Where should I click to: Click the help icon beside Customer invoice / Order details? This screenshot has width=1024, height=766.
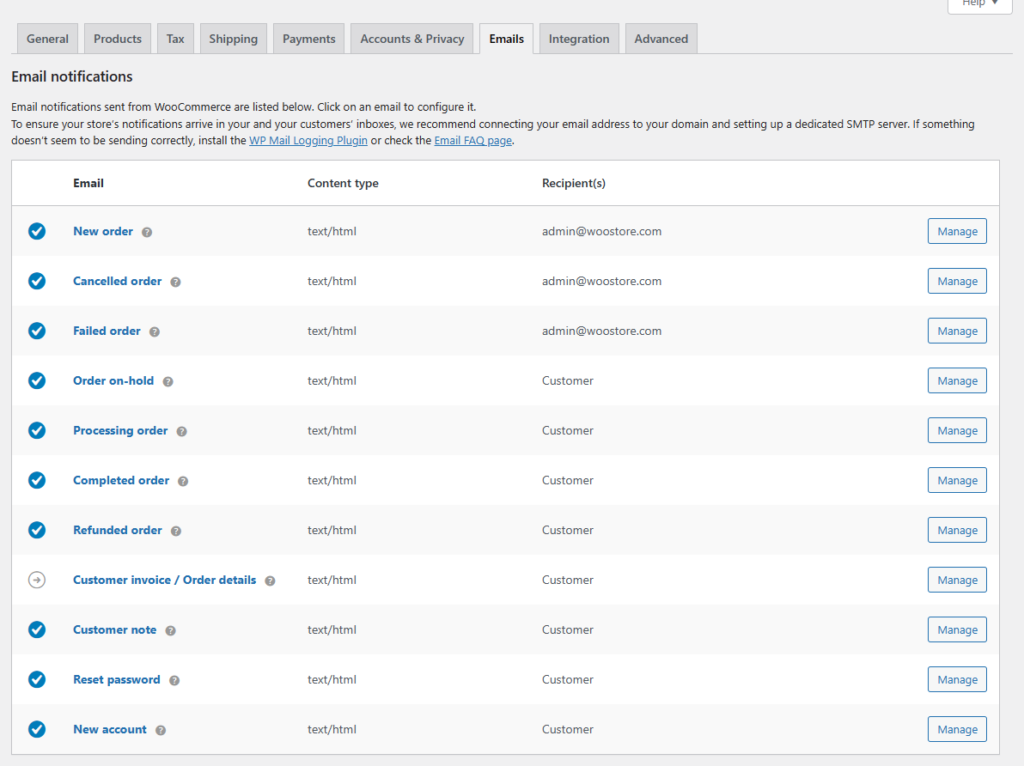click(270, 581)
